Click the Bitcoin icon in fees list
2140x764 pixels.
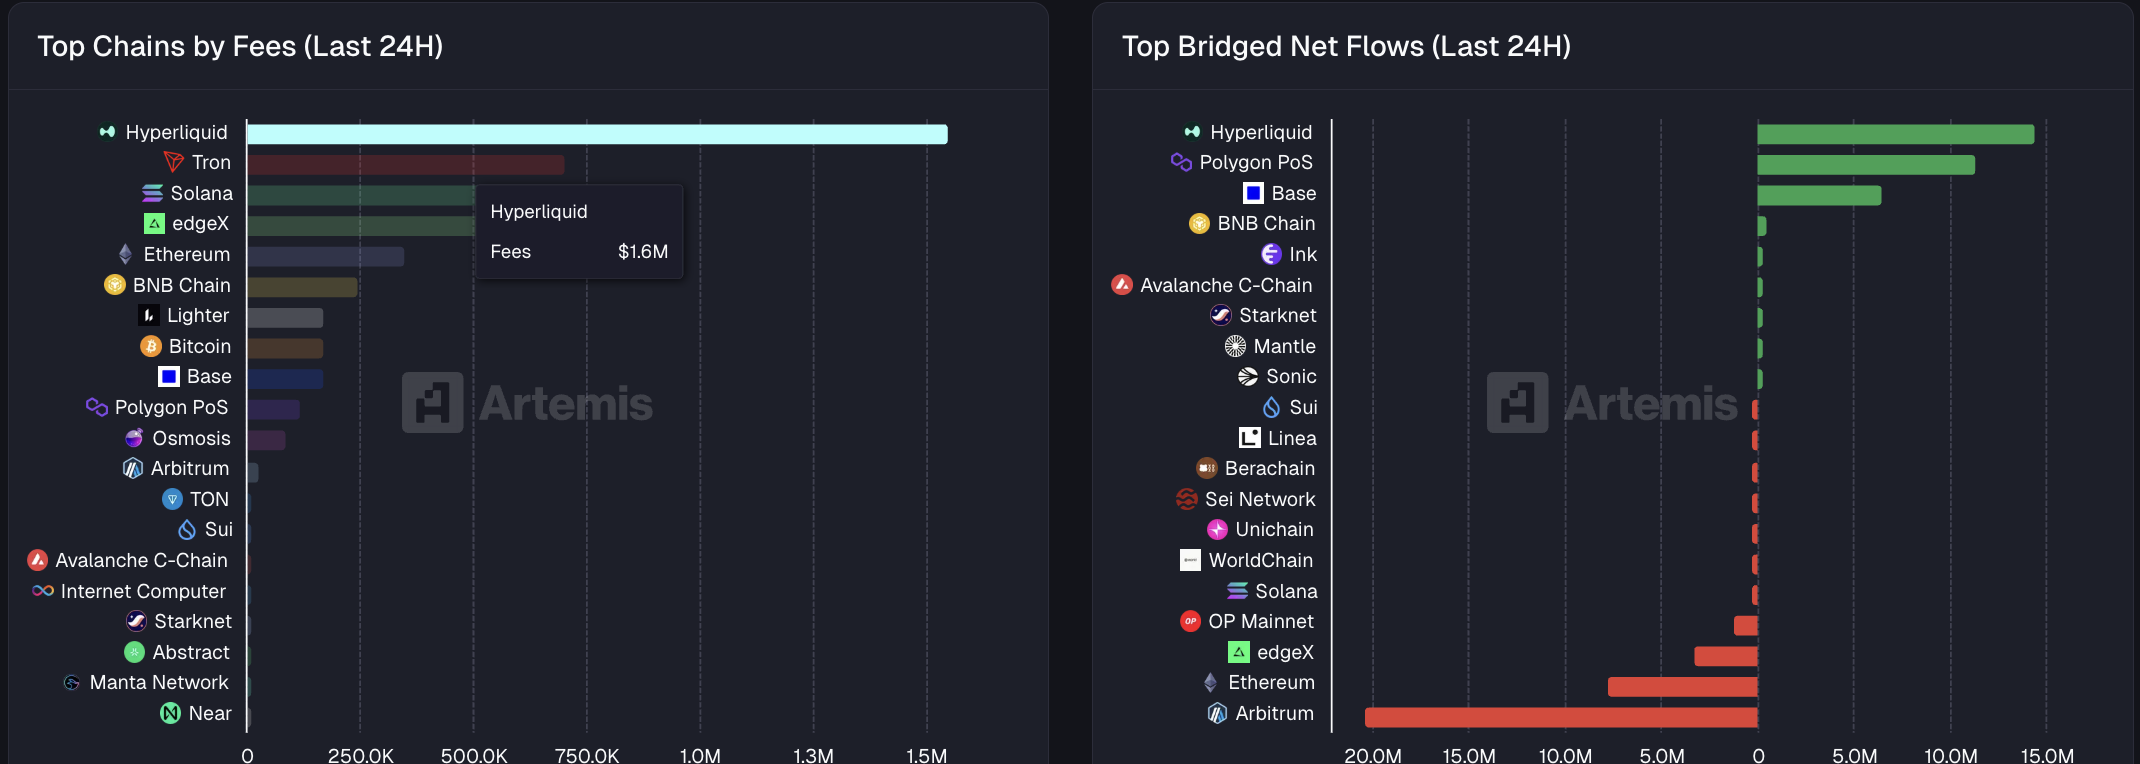point(151,346)
